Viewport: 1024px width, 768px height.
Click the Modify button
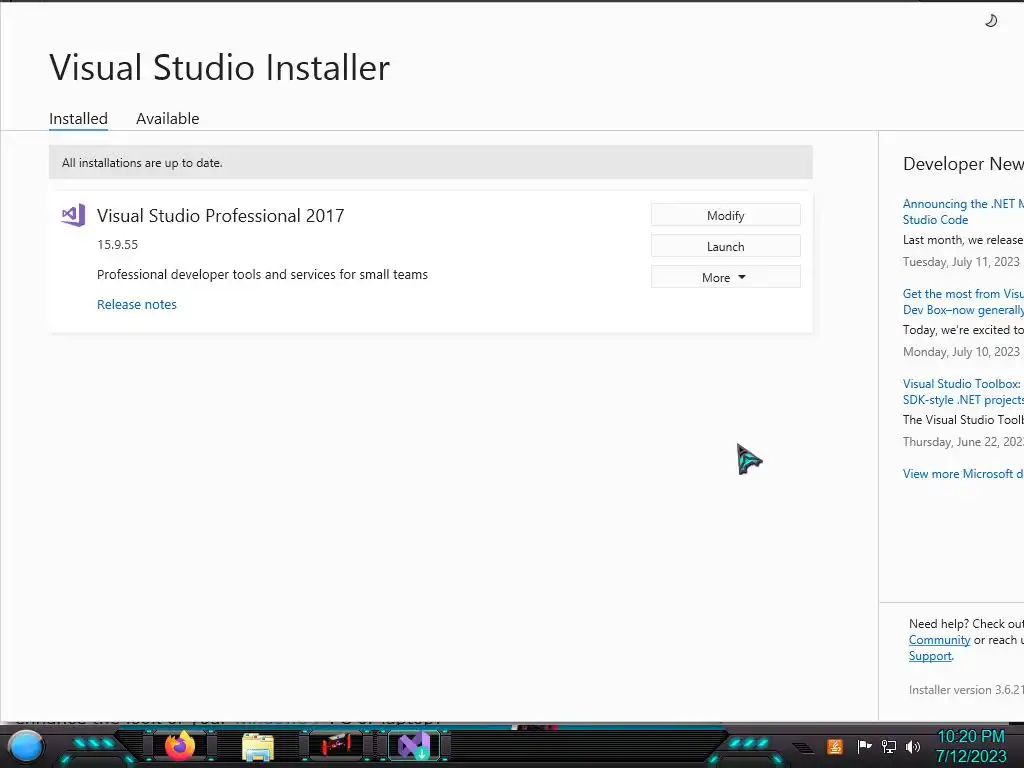[726, 216]
